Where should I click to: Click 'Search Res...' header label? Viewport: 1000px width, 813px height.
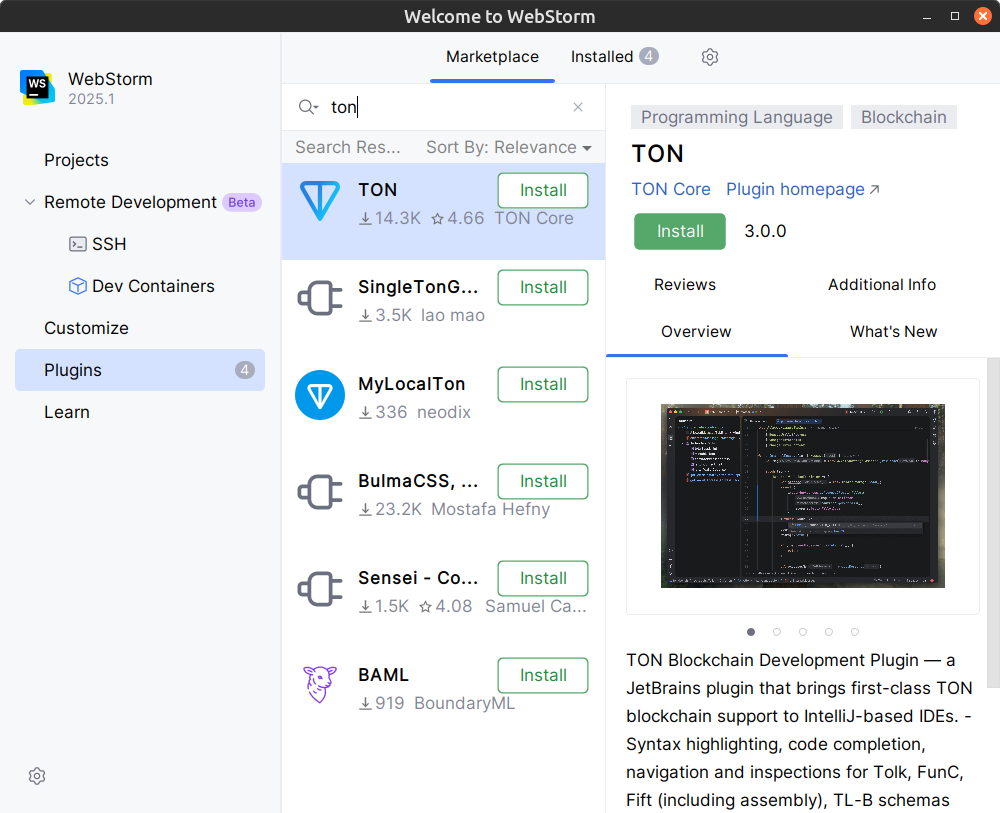pos(348,147)
